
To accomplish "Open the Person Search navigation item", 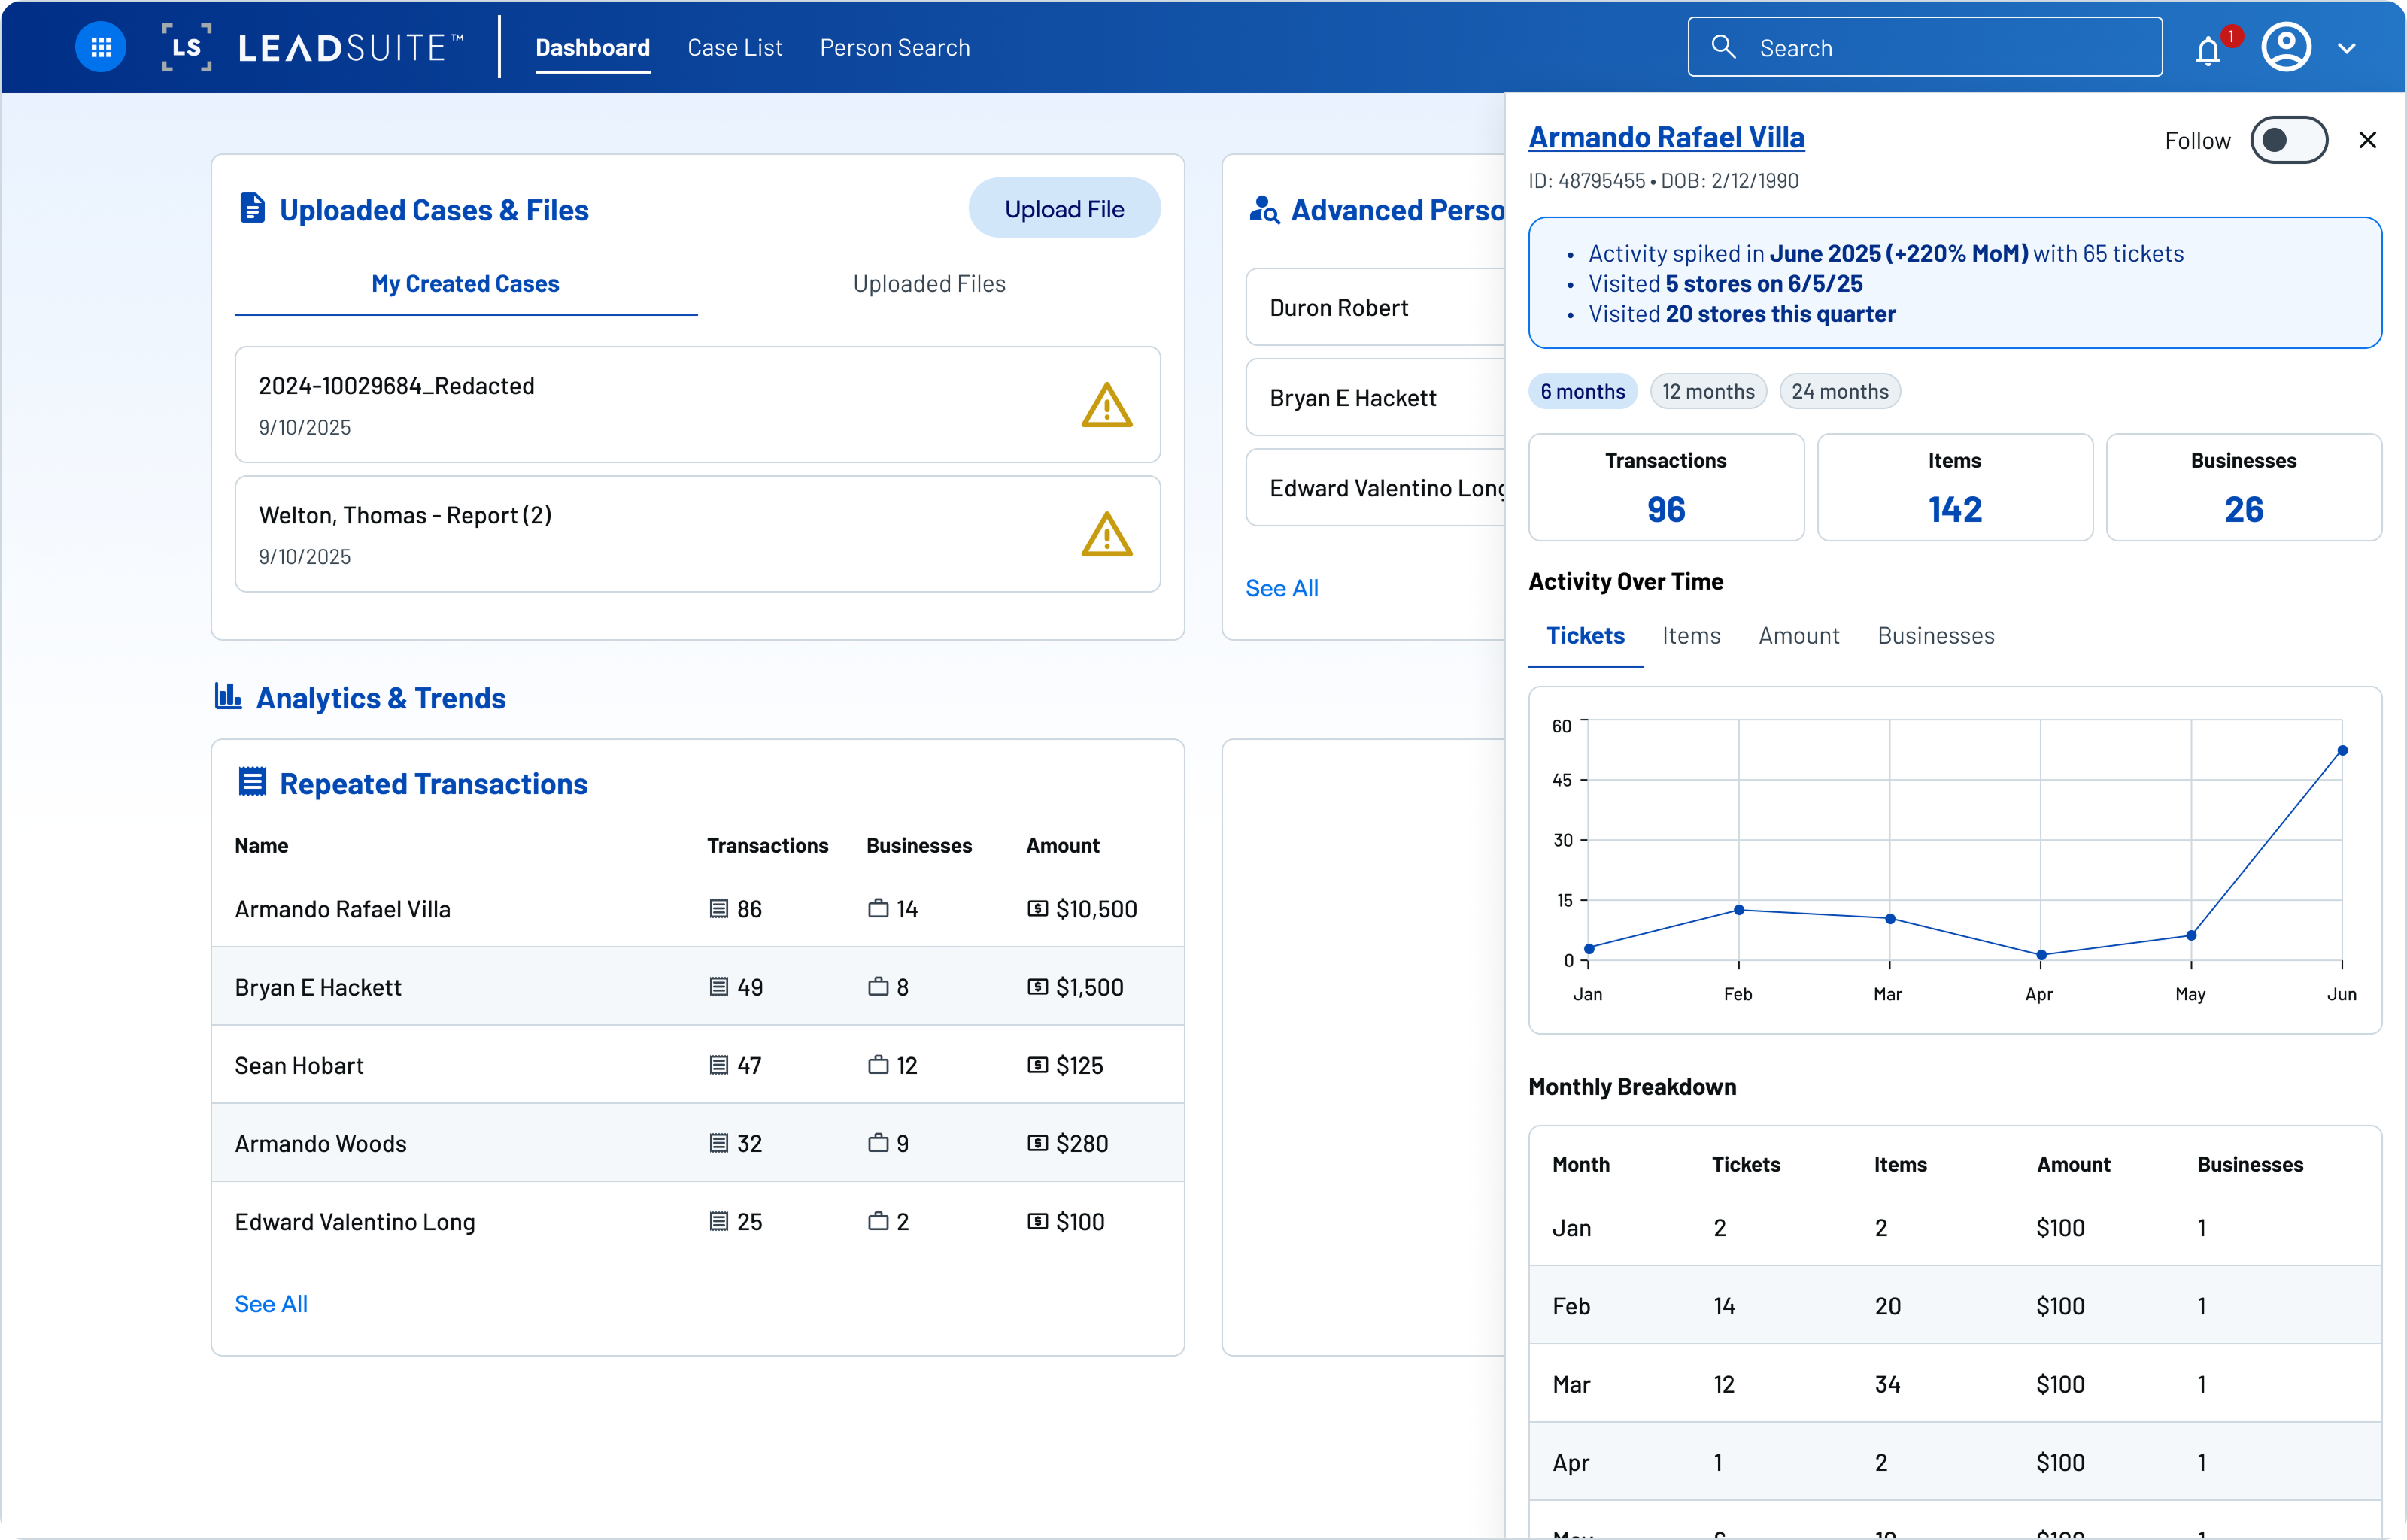I will 895,47.
